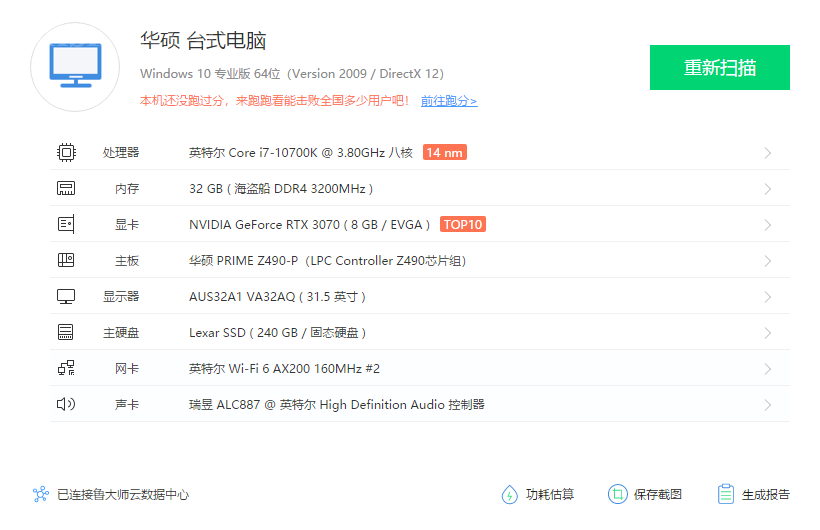Click the AUS32A1 VA32AQ display text
Viewport: 820px width, 530px height.
[x=277, y=297]
